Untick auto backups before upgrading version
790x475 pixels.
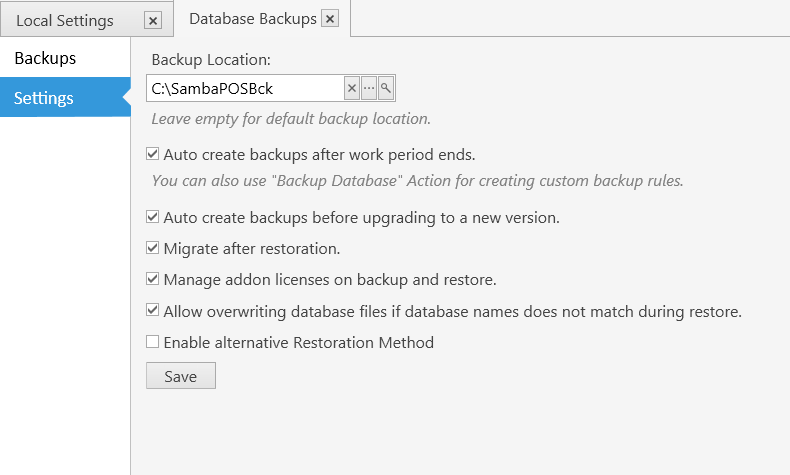tap(152, 217)
